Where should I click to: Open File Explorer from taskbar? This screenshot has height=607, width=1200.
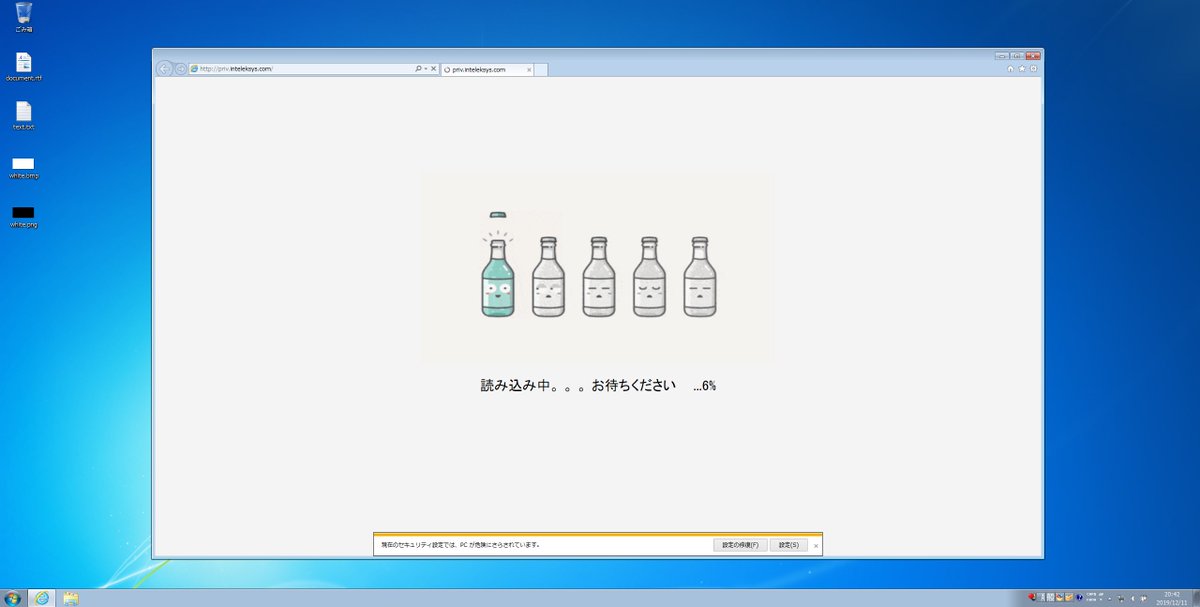point(70,597)
